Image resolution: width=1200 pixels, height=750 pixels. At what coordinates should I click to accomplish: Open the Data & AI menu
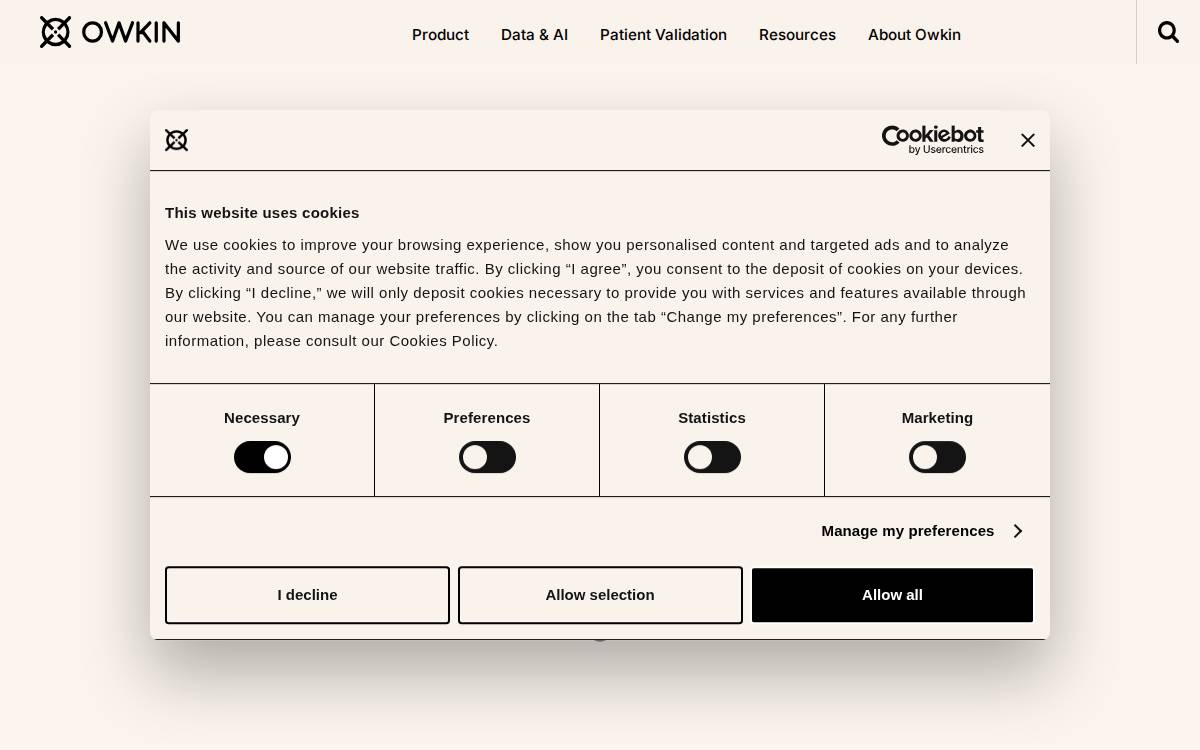(x=534, y=35)
